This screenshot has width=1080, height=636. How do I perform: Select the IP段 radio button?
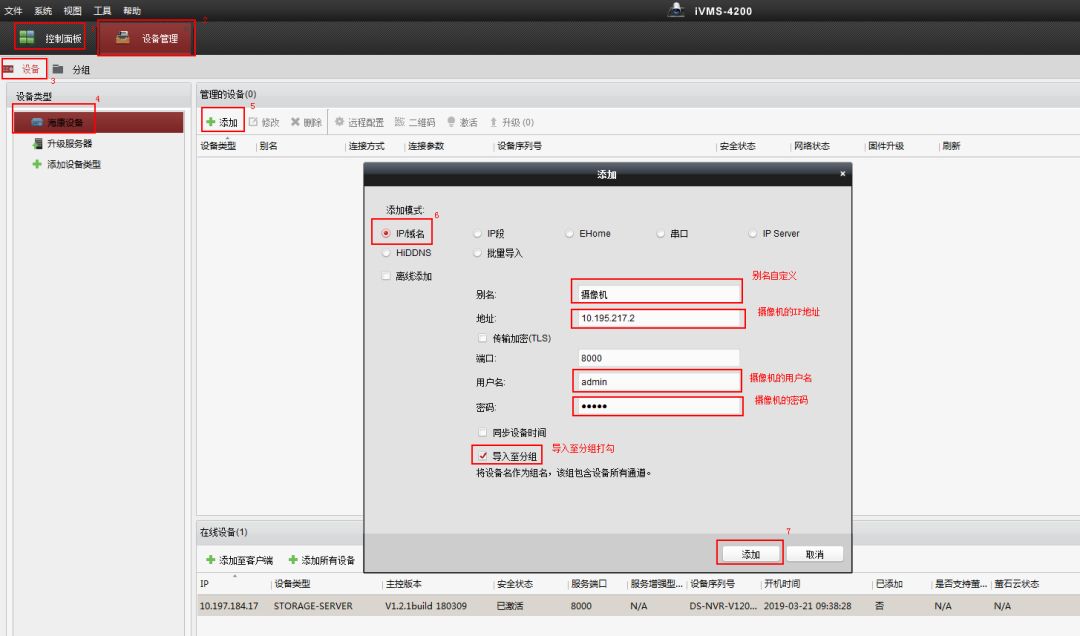click(x=477, y=234)
